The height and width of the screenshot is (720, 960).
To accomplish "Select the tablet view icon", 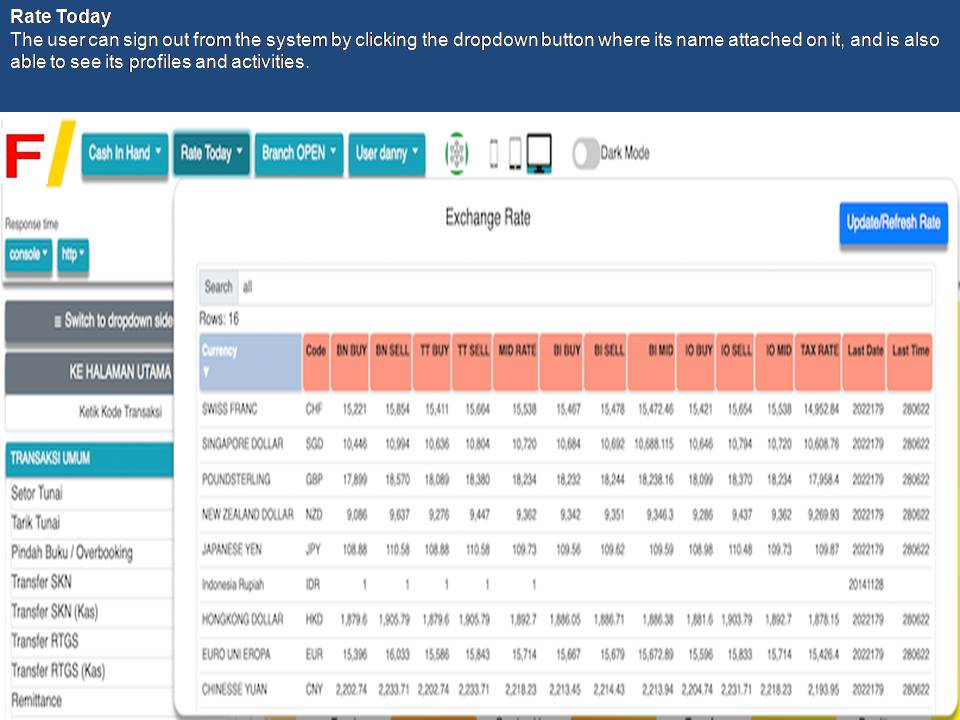I will click(x=514, y=154).
